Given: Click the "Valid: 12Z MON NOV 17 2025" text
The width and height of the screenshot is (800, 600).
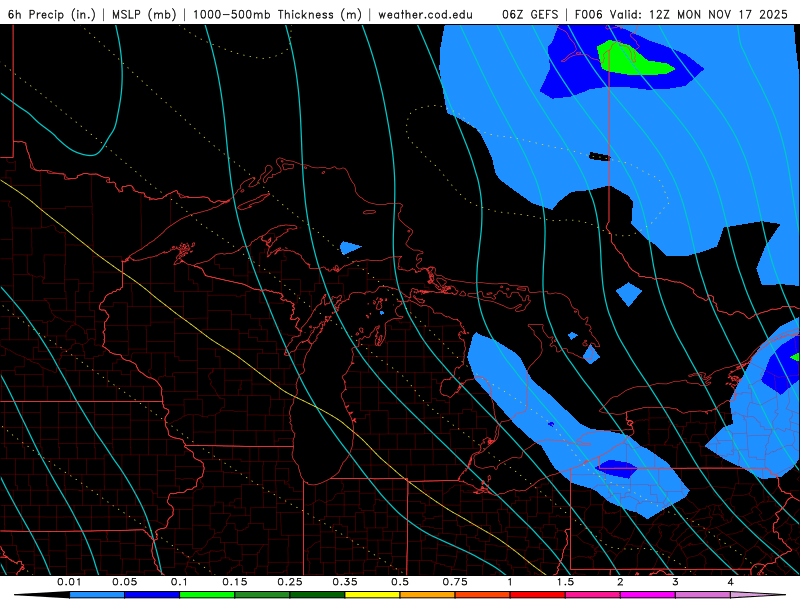Looking at the screenshot, I should (699, 14).
